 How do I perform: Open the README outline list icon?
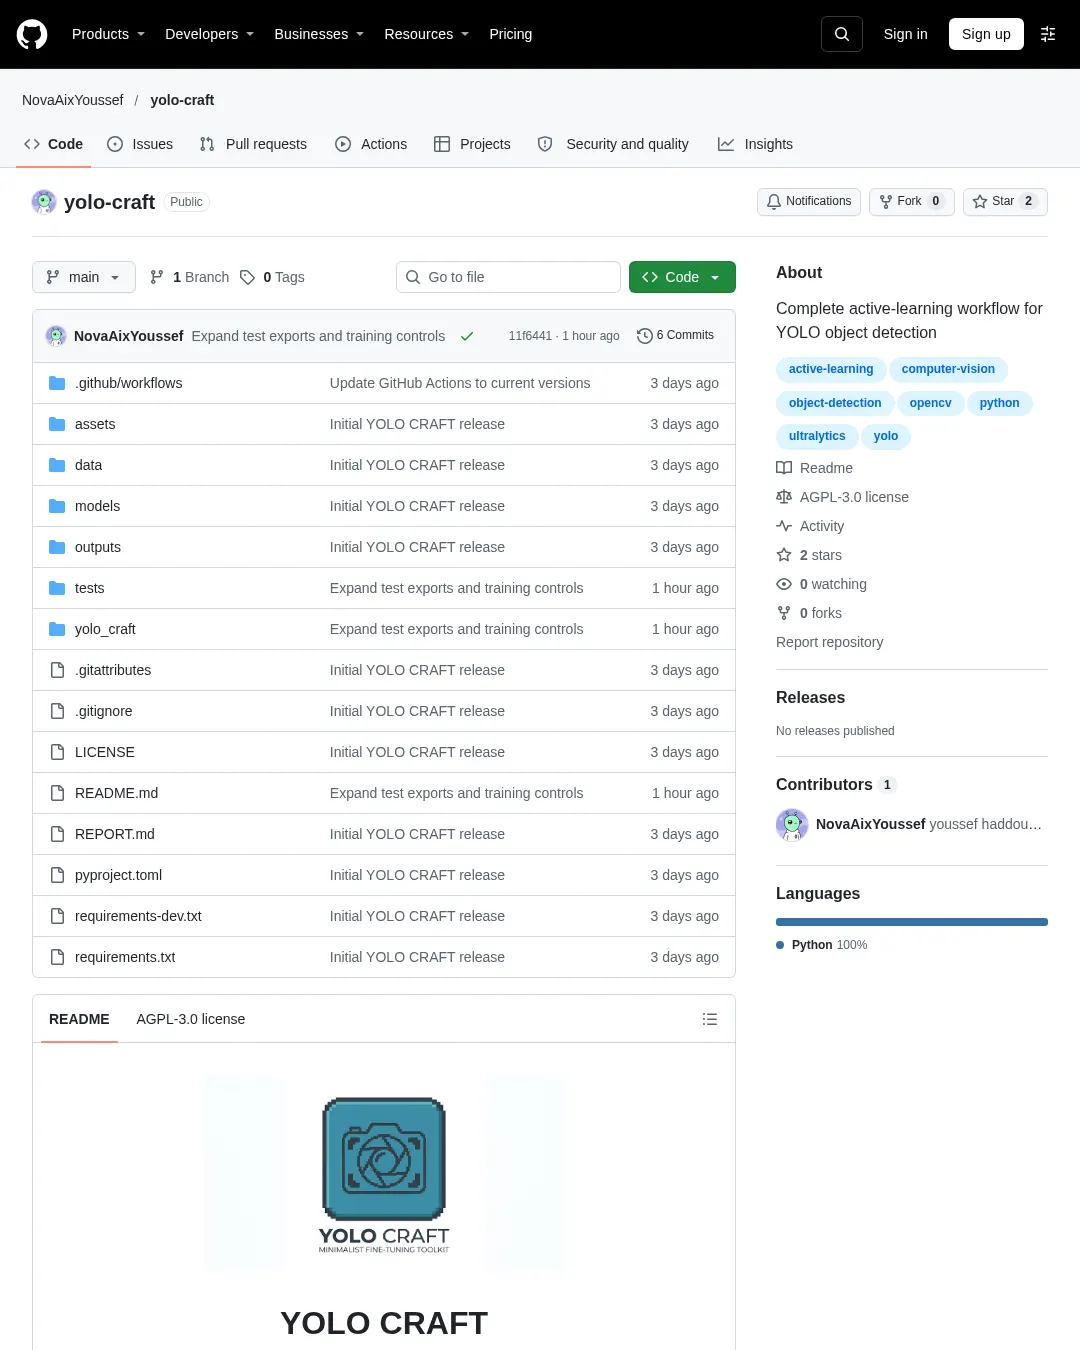[710, 1019]
